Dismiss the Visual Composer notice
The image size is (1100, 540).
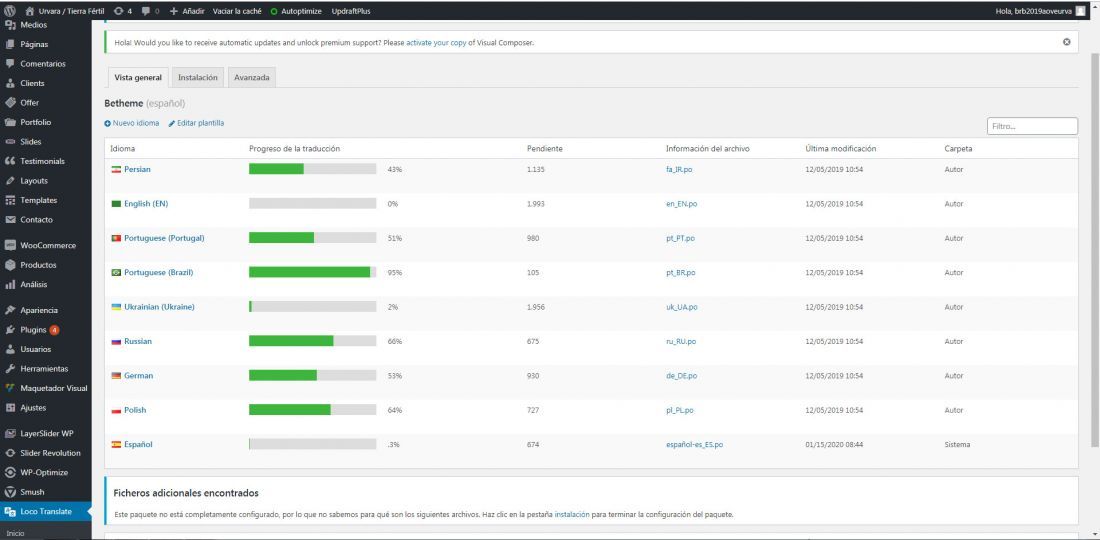1066,42
